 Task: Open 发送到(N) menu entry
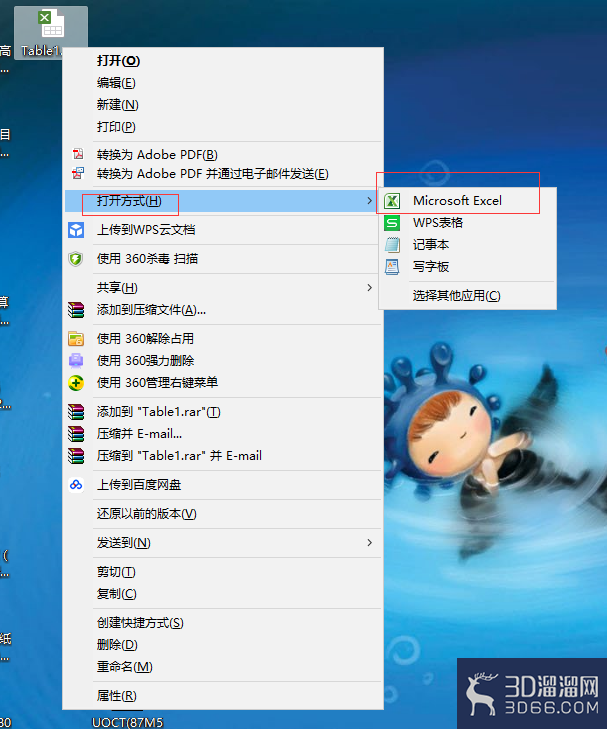coord(223,543)
